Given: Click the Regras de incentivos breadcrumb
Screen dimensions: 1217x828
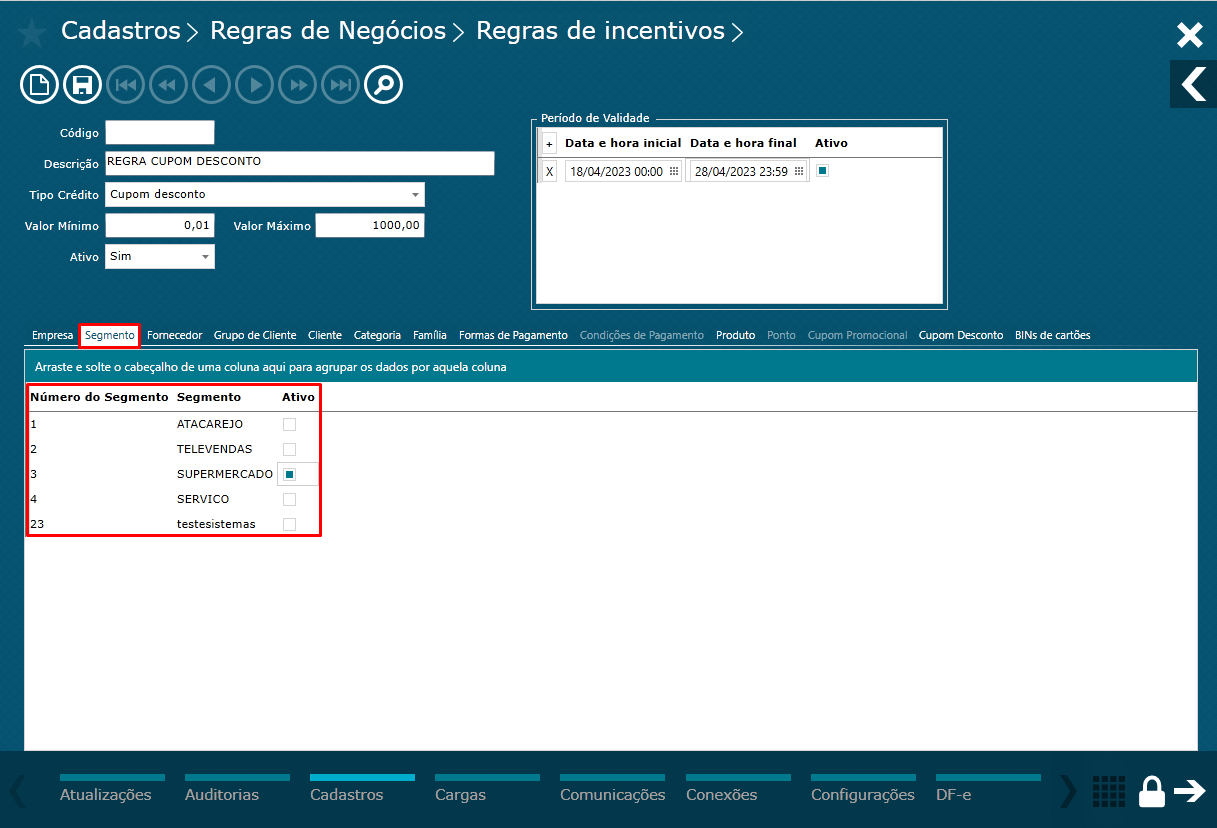Looking at the screenshot, I should tap(600, 31).
